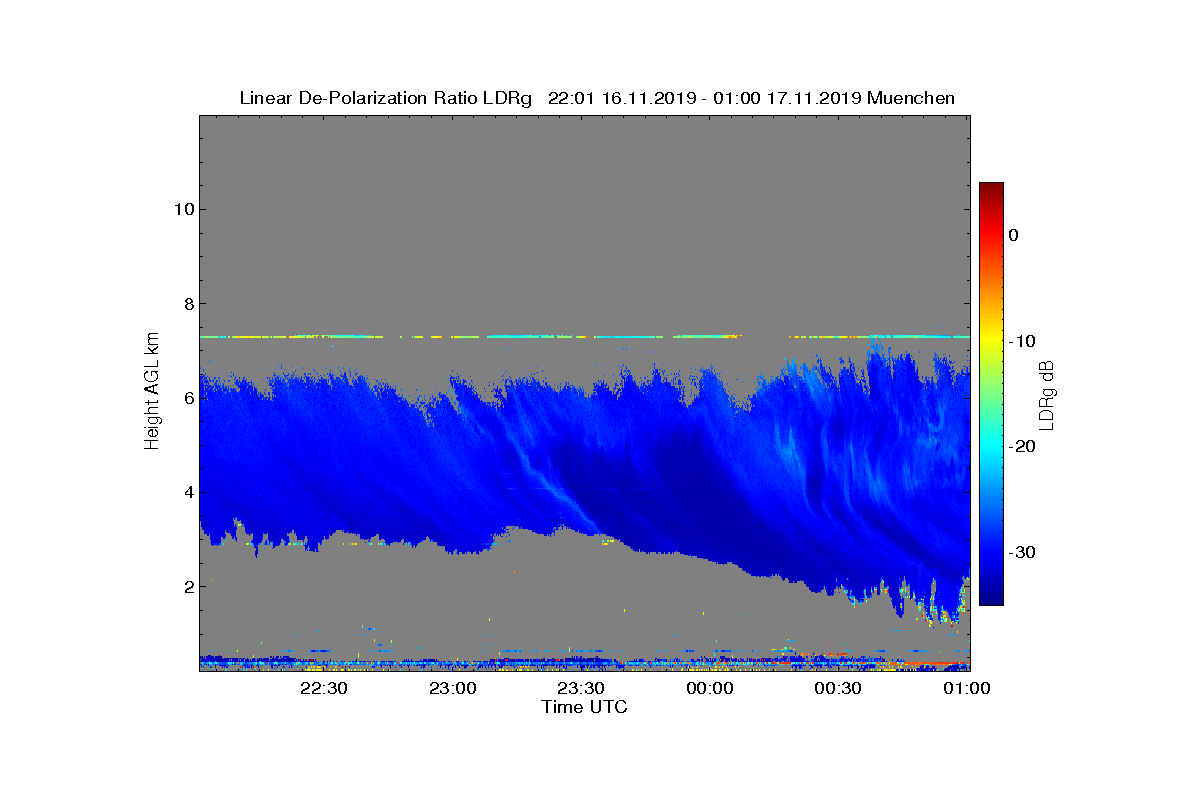1200x800 pixels.
Task: Click the 6 km height tick label
Action: coord(187,398)
